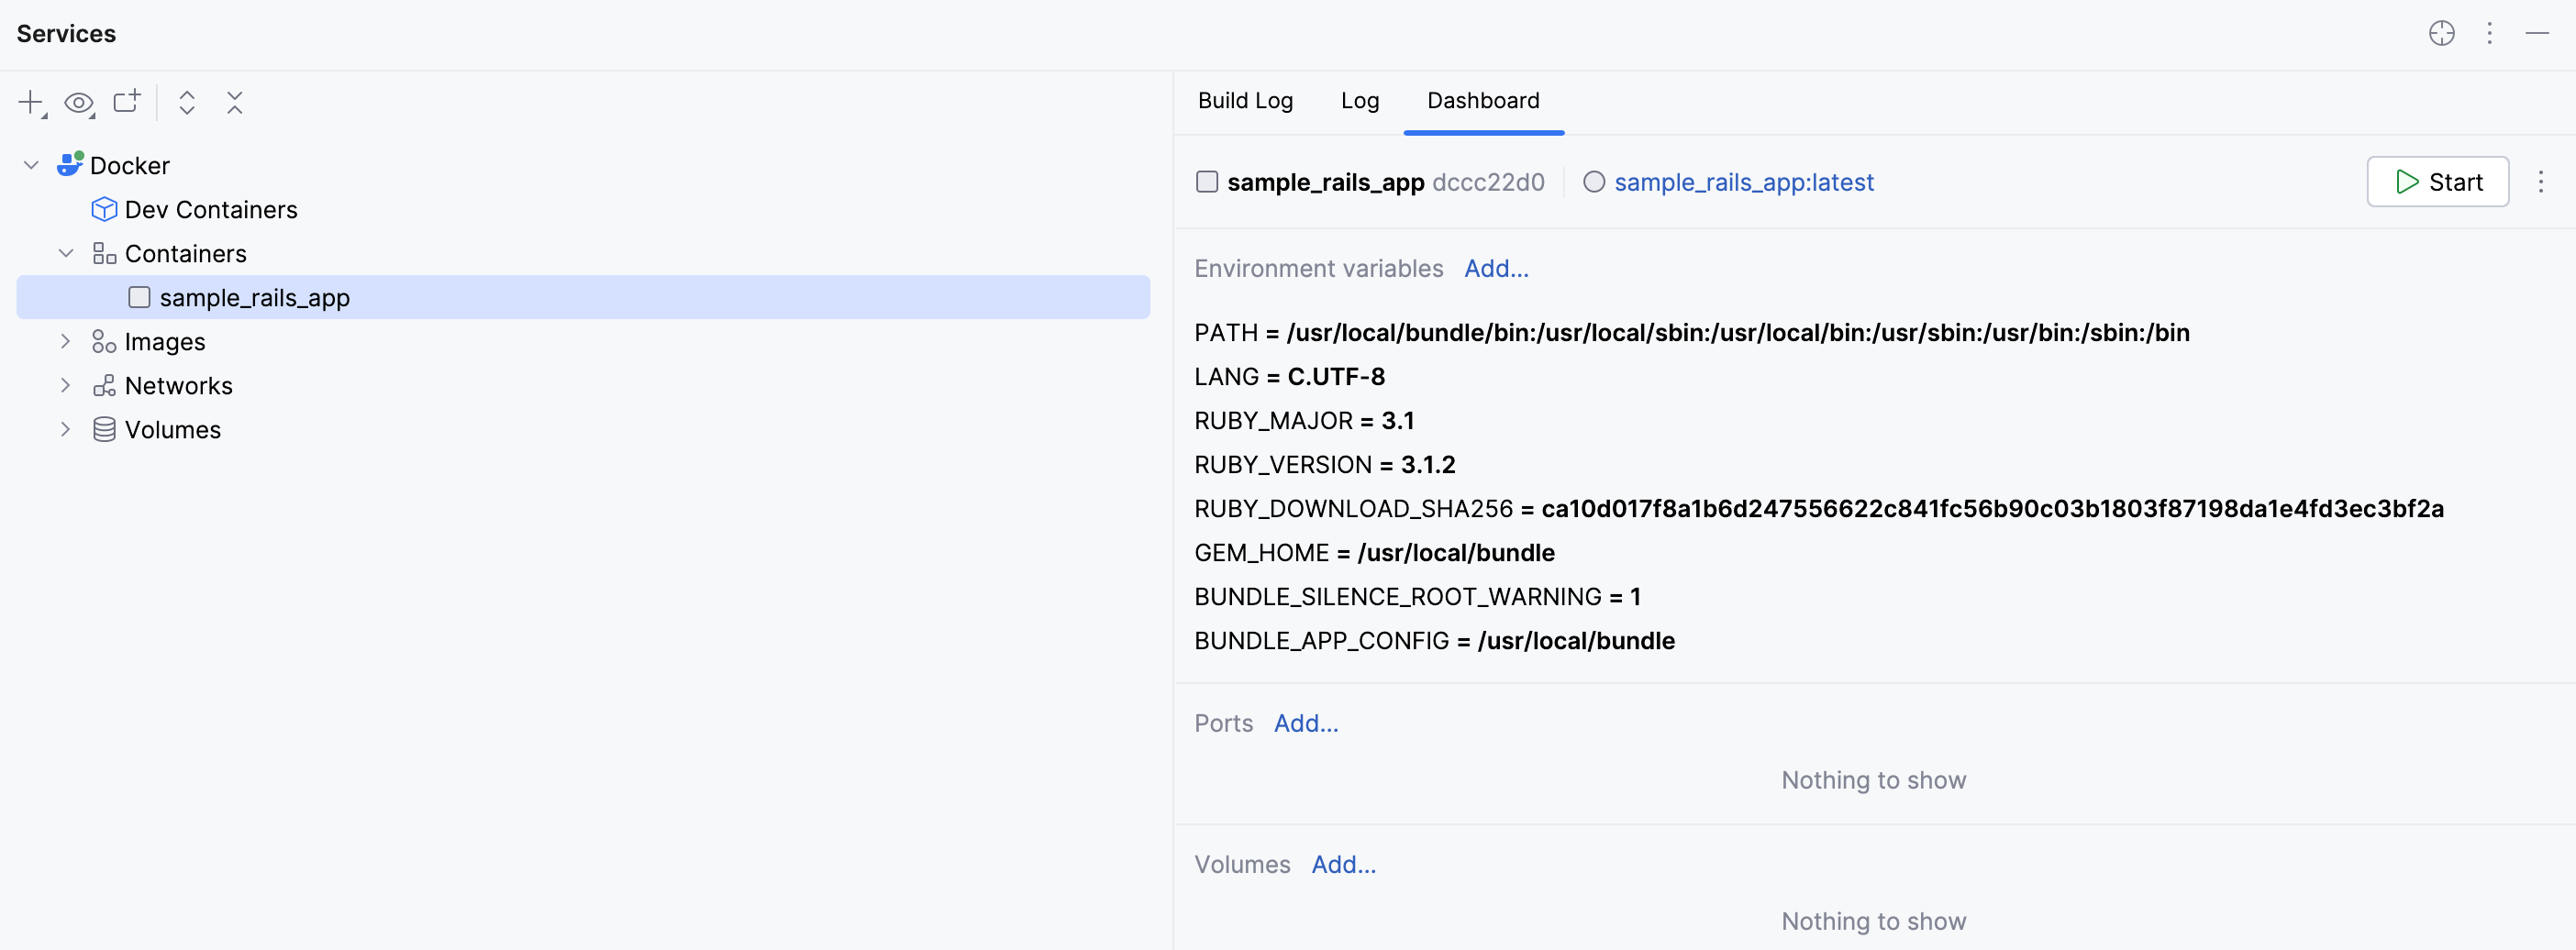
Task: Open the sample_rails_app:latest image link
Action: 1743,182
